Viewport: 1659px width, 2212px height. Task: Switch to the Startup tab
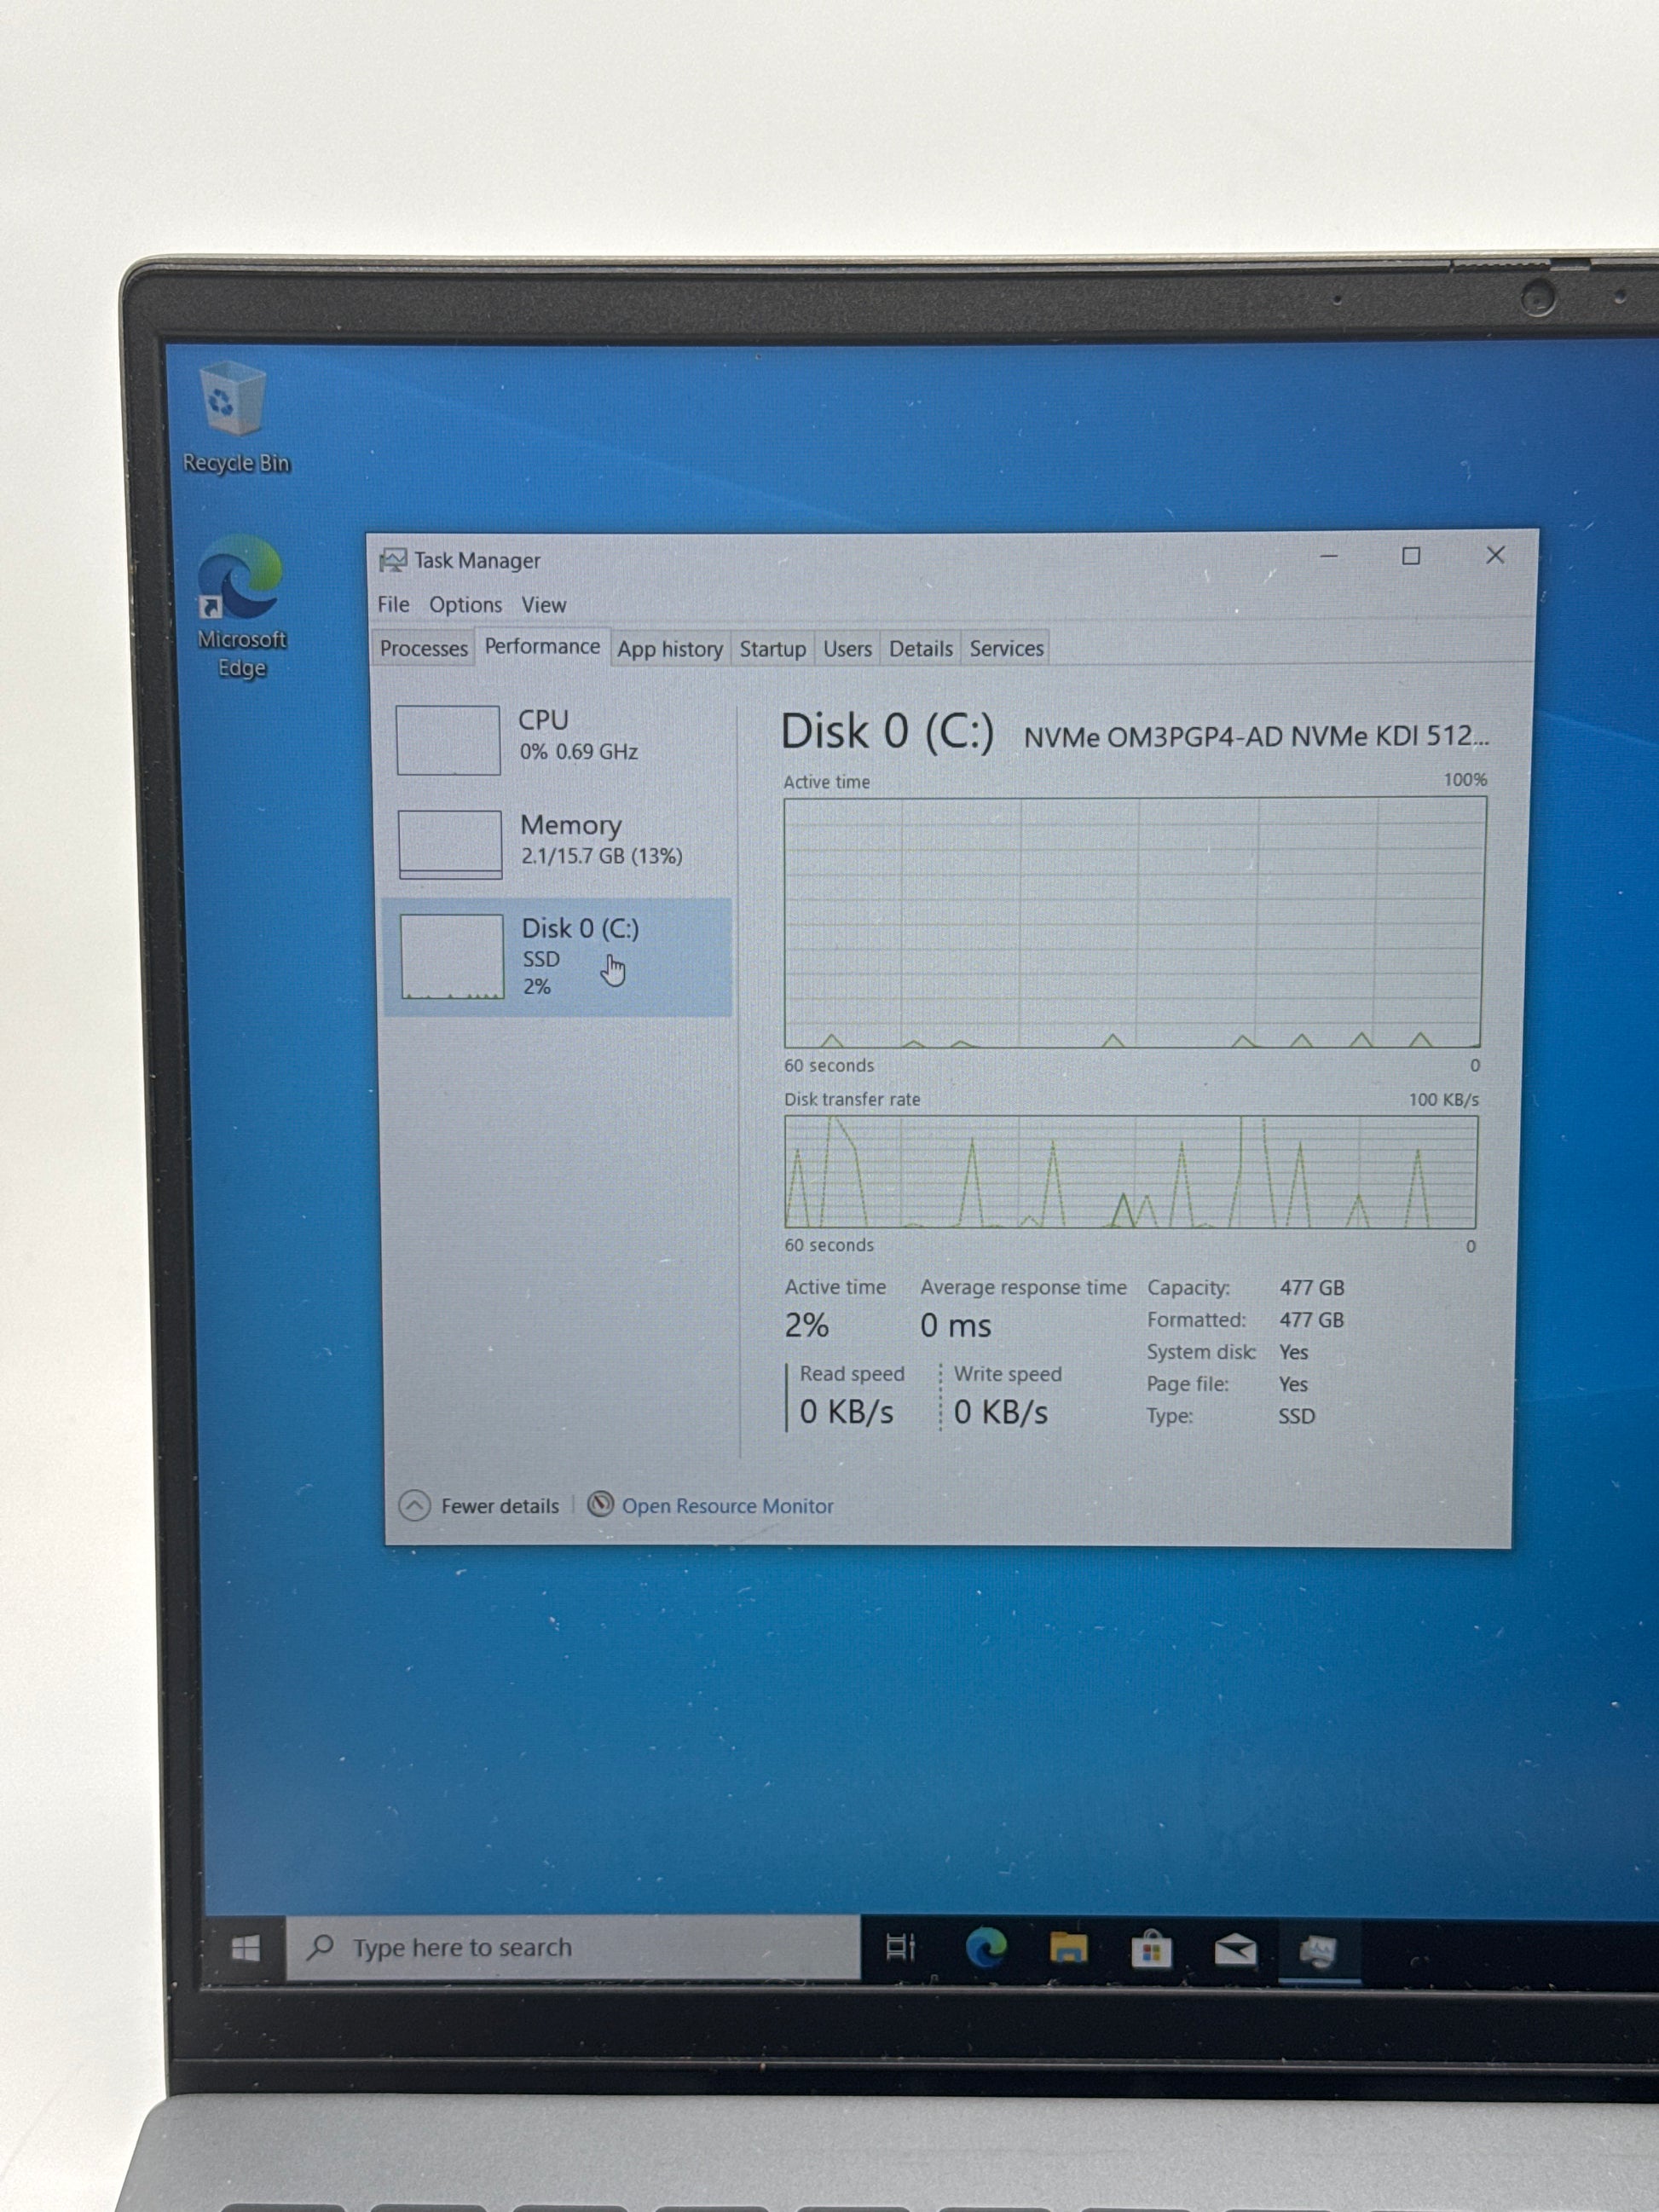(x=772, y=648)
